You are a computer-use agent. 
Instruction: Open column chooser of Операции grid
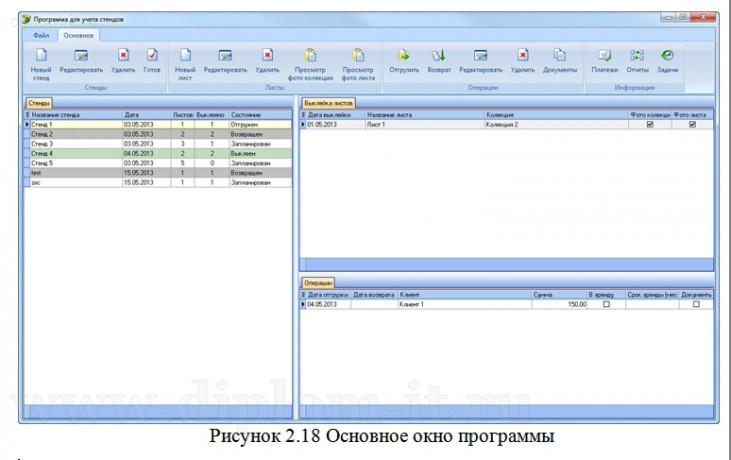[303, 295]
